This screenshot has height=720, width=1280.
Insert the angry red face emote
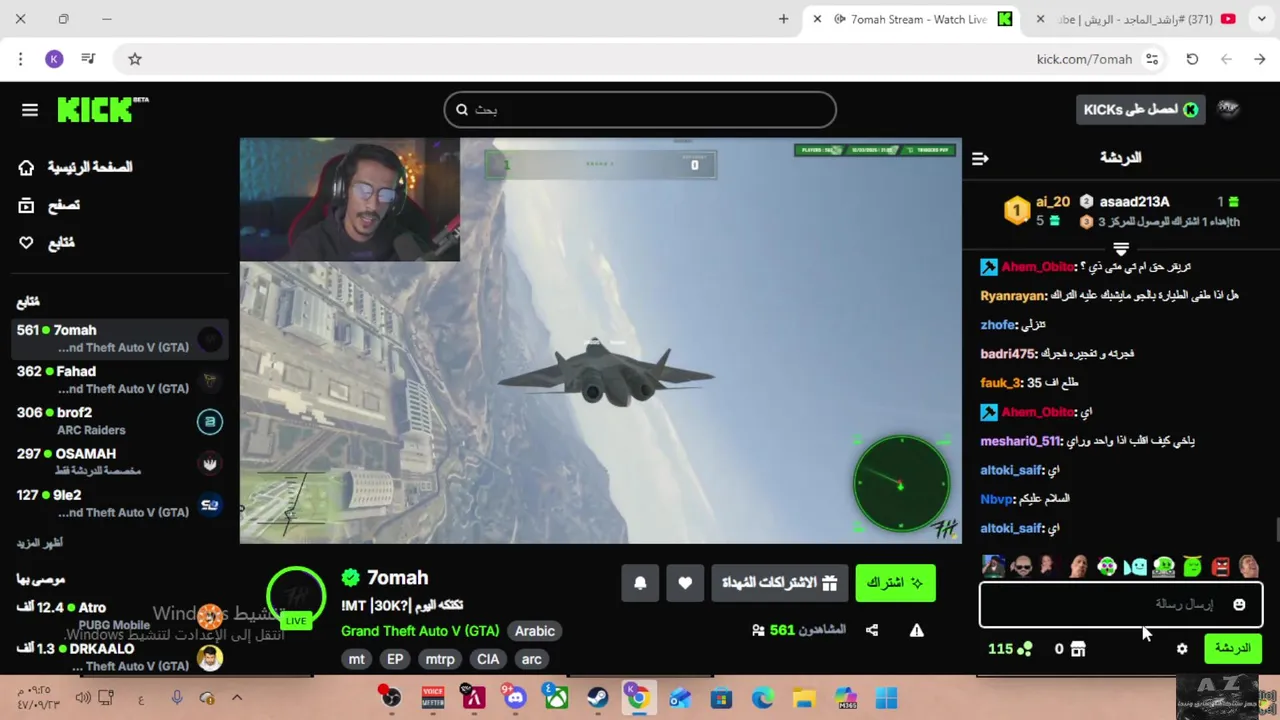click(1221, 567)
